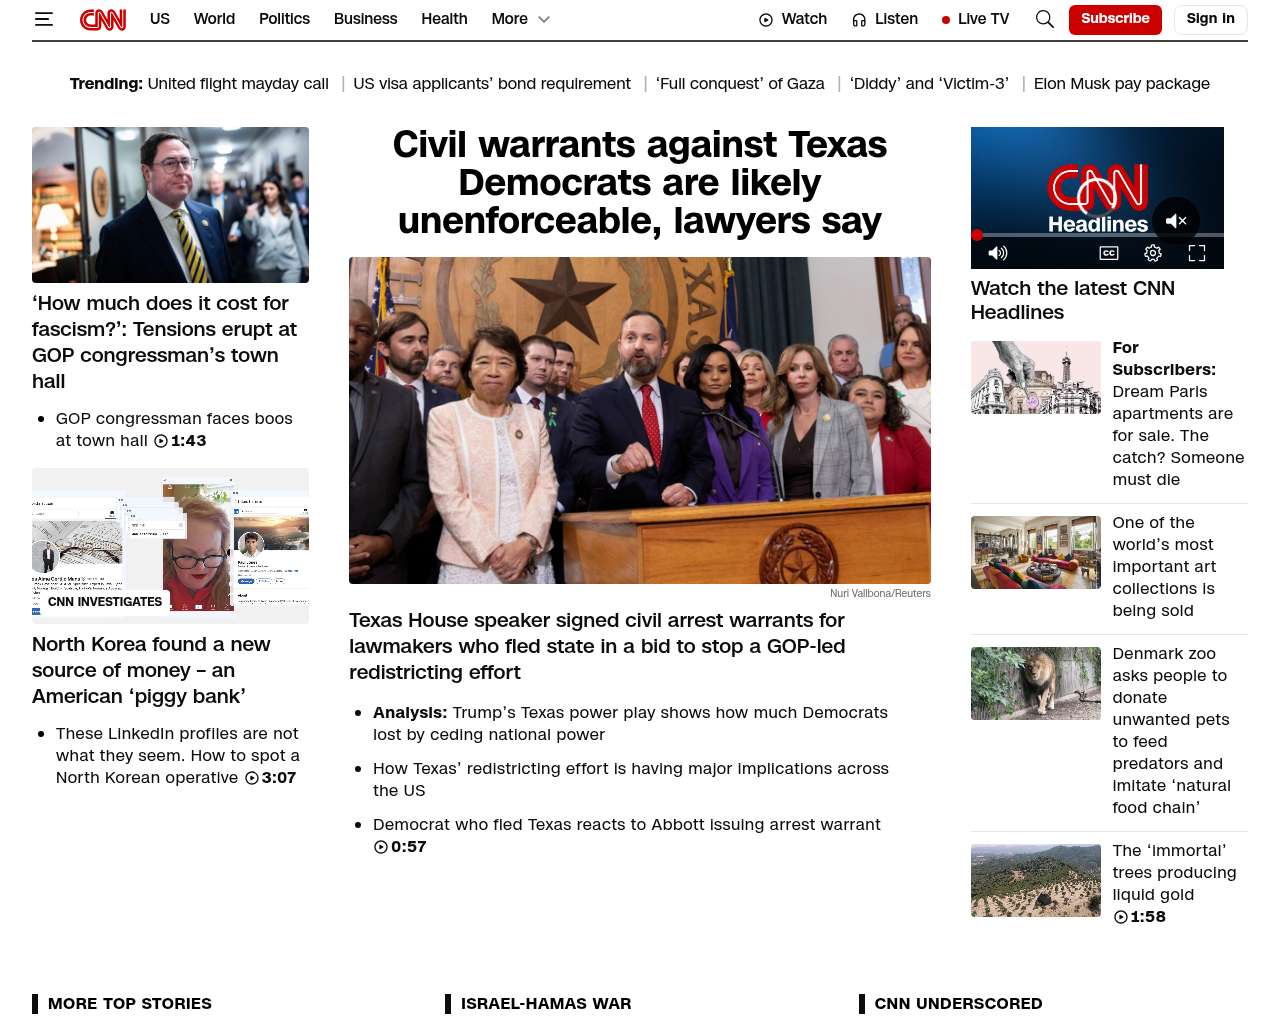Click the lion thumbnail image

[x=1036, y=683]
